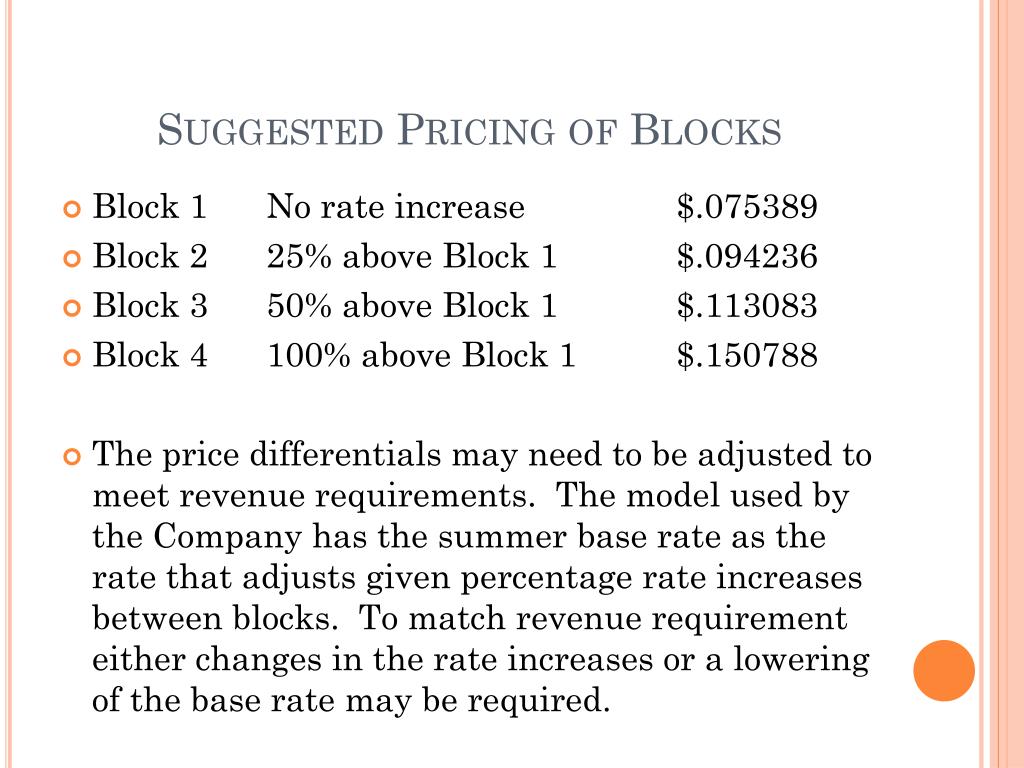Image resolution: width=1024 pixels, height=768 pixels.
Task: Click the Block 2 bullet marker
Action: (x=72, y=259)
